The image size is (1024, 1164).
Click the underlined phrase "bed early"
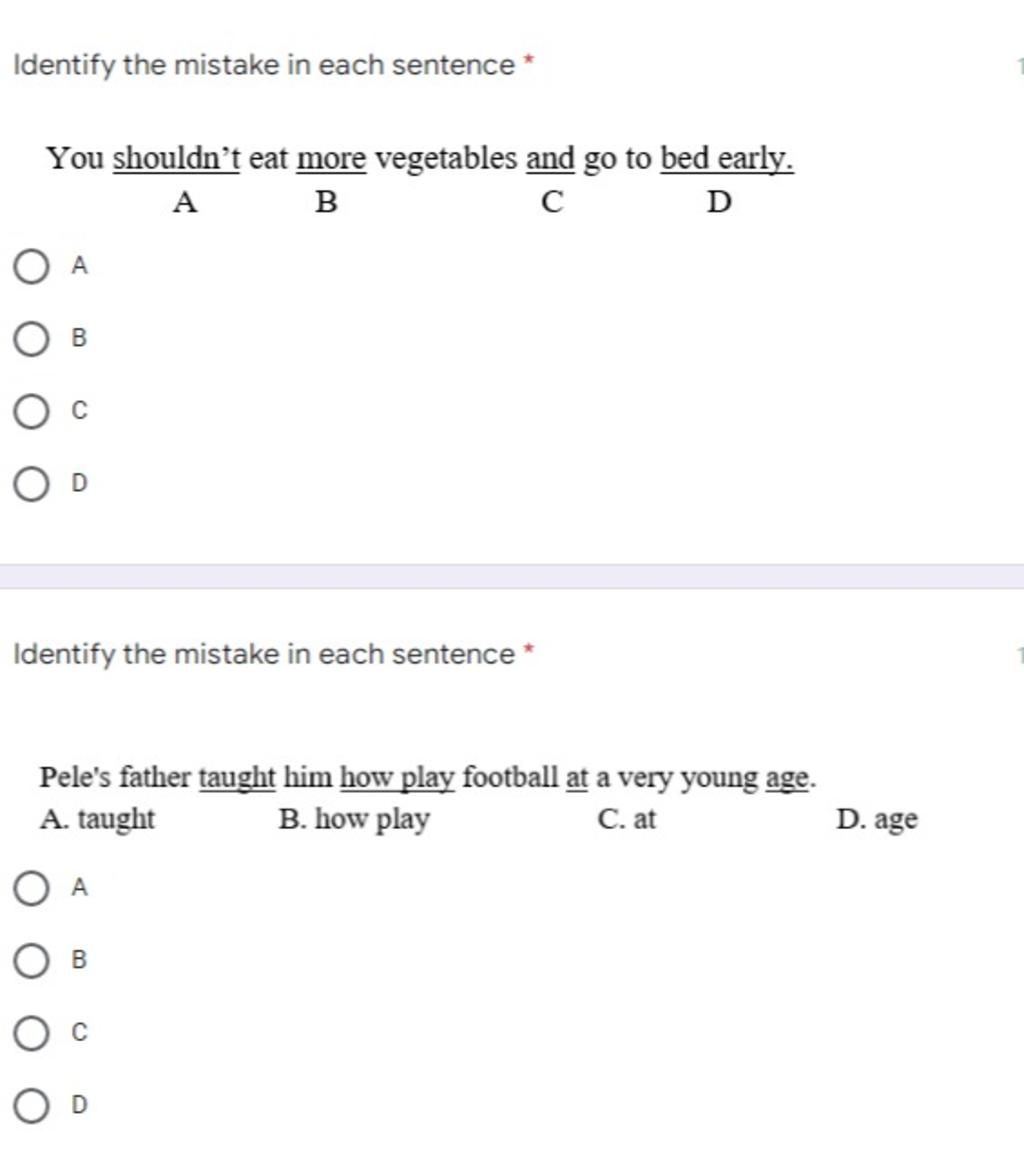(x=727, y=158)
